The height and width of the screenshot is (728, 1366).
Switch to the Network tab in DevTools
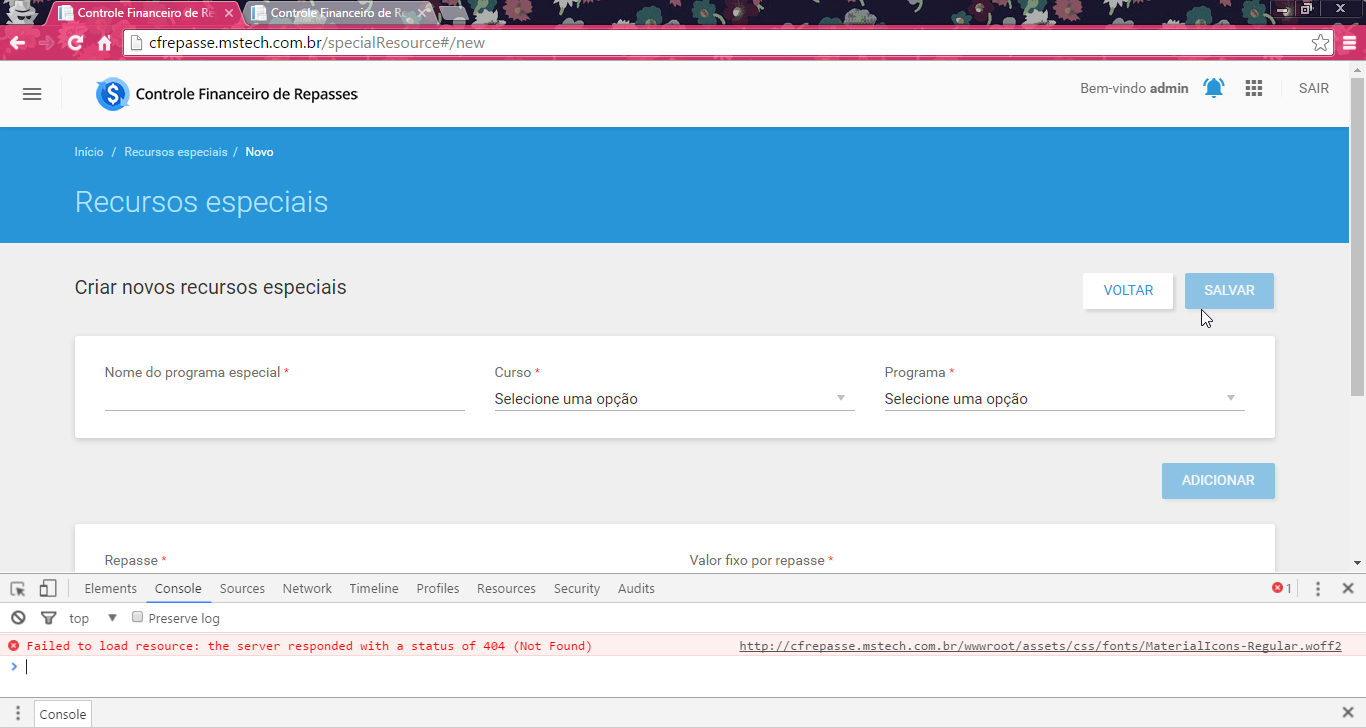pos(307,589)
